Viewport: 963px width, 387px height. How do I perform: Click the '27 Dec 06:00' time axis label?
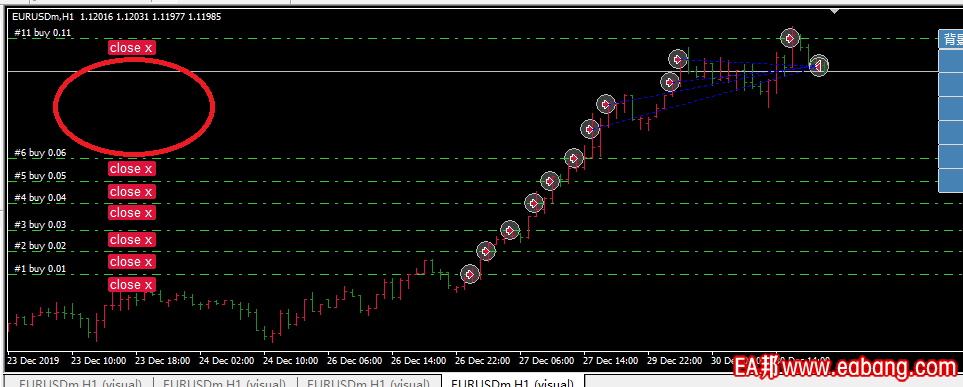point(547,360)
